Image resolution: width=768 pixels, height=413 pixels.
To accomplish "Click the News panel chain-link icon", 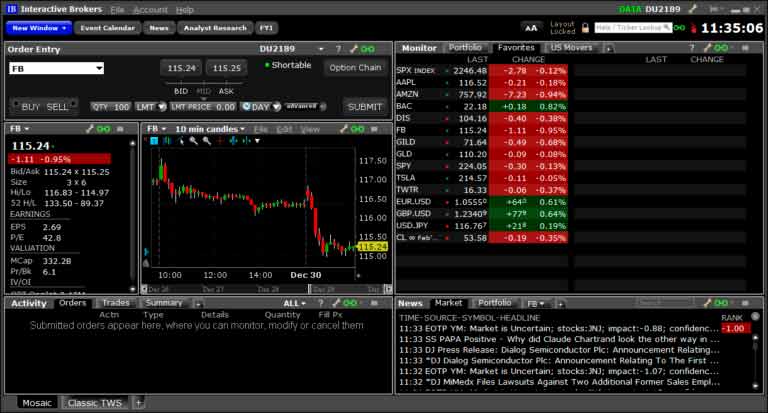I will (721, 303).
